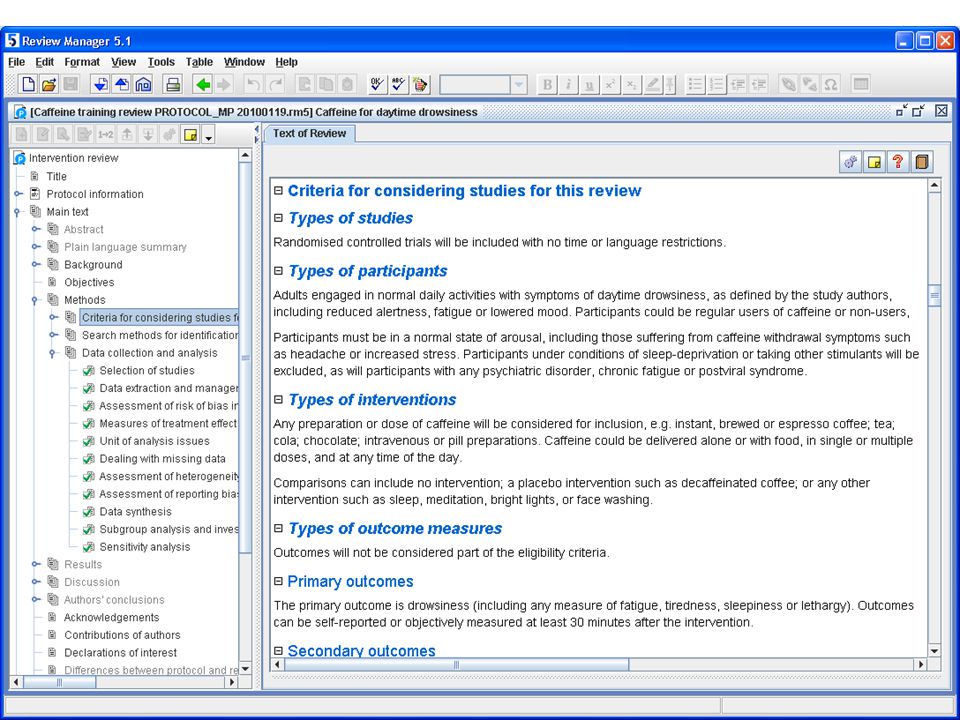Viewport: 960px width, 720px height.
Task: Toggle Italic formatting button
Action: (x=568, y=84)
